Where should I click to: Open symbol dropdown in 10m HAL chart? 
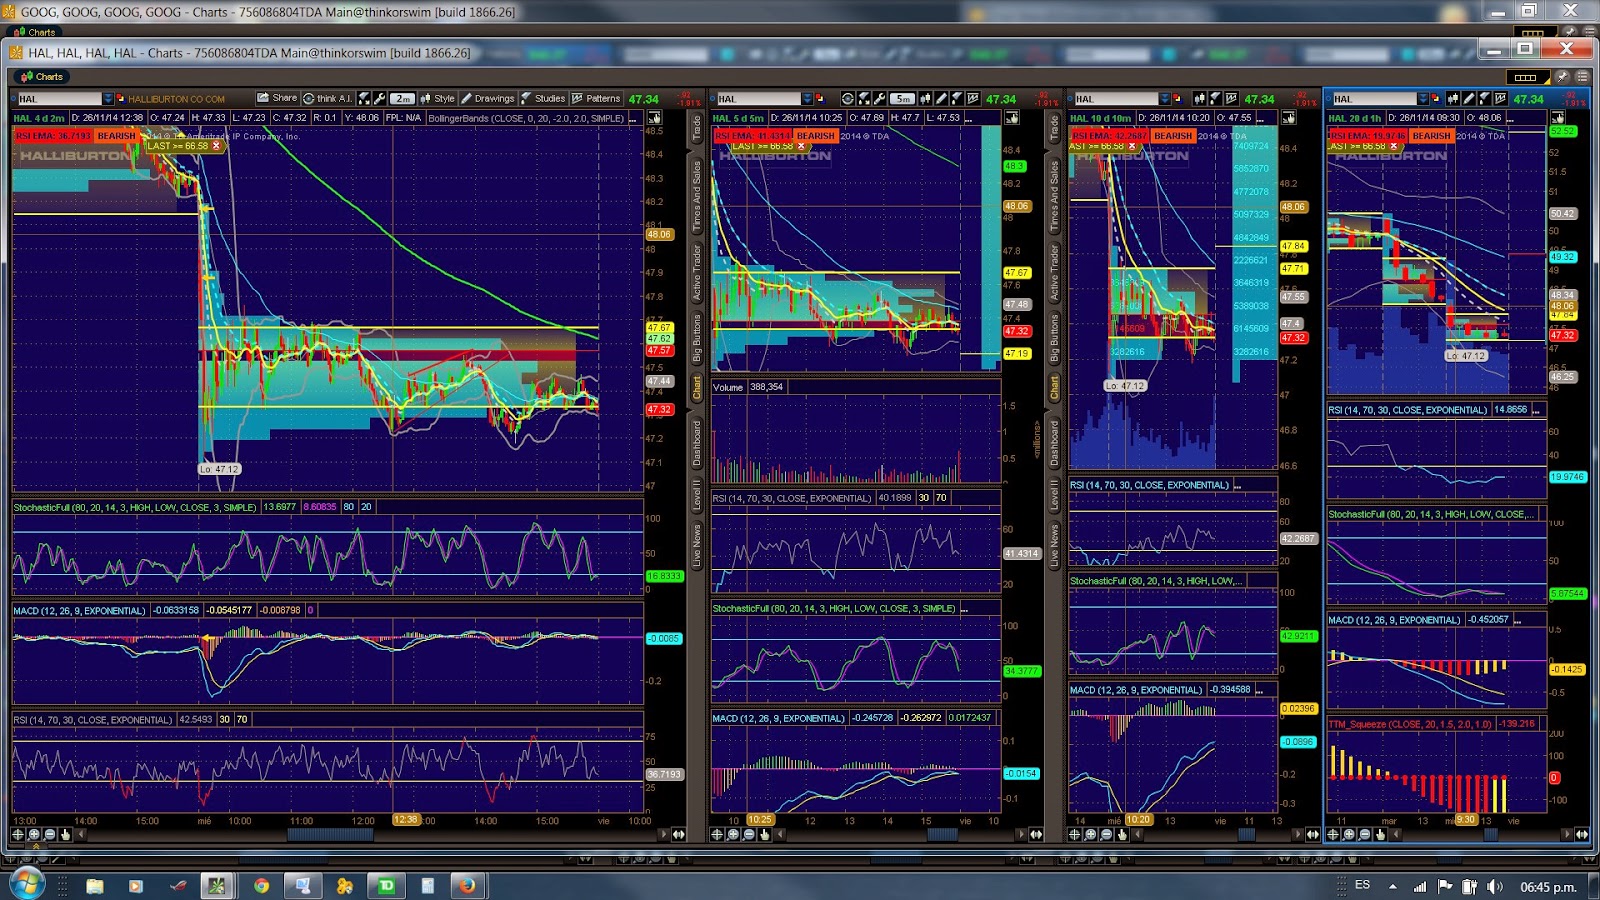coord(1164,99)
